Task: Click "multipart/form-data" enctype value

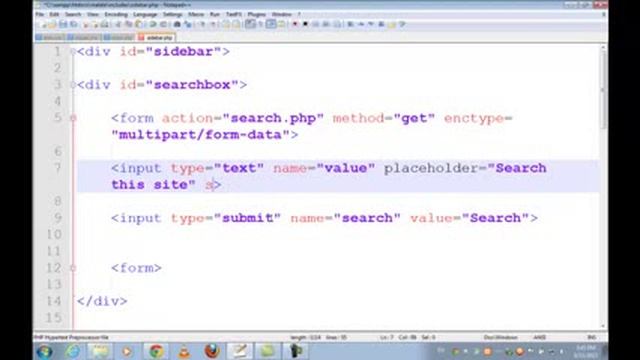Action: (200, 135)
